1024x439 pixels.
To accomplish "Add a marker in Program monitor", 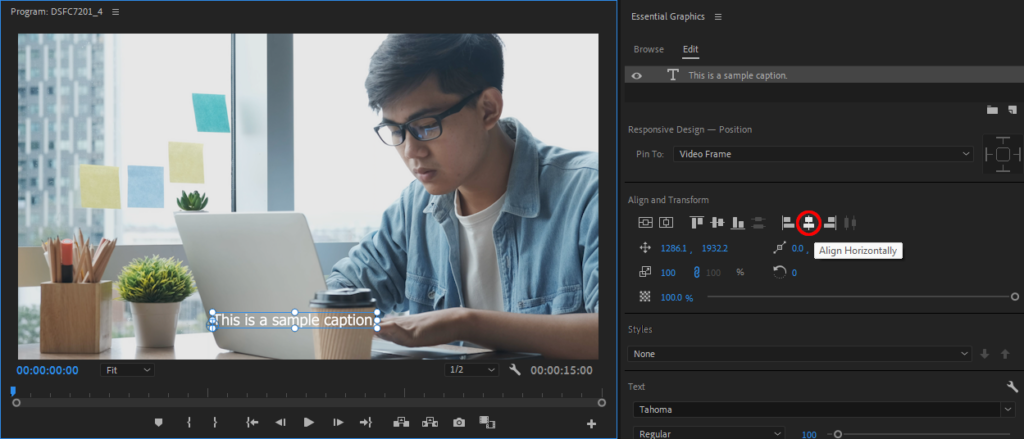I will (158, 423).
